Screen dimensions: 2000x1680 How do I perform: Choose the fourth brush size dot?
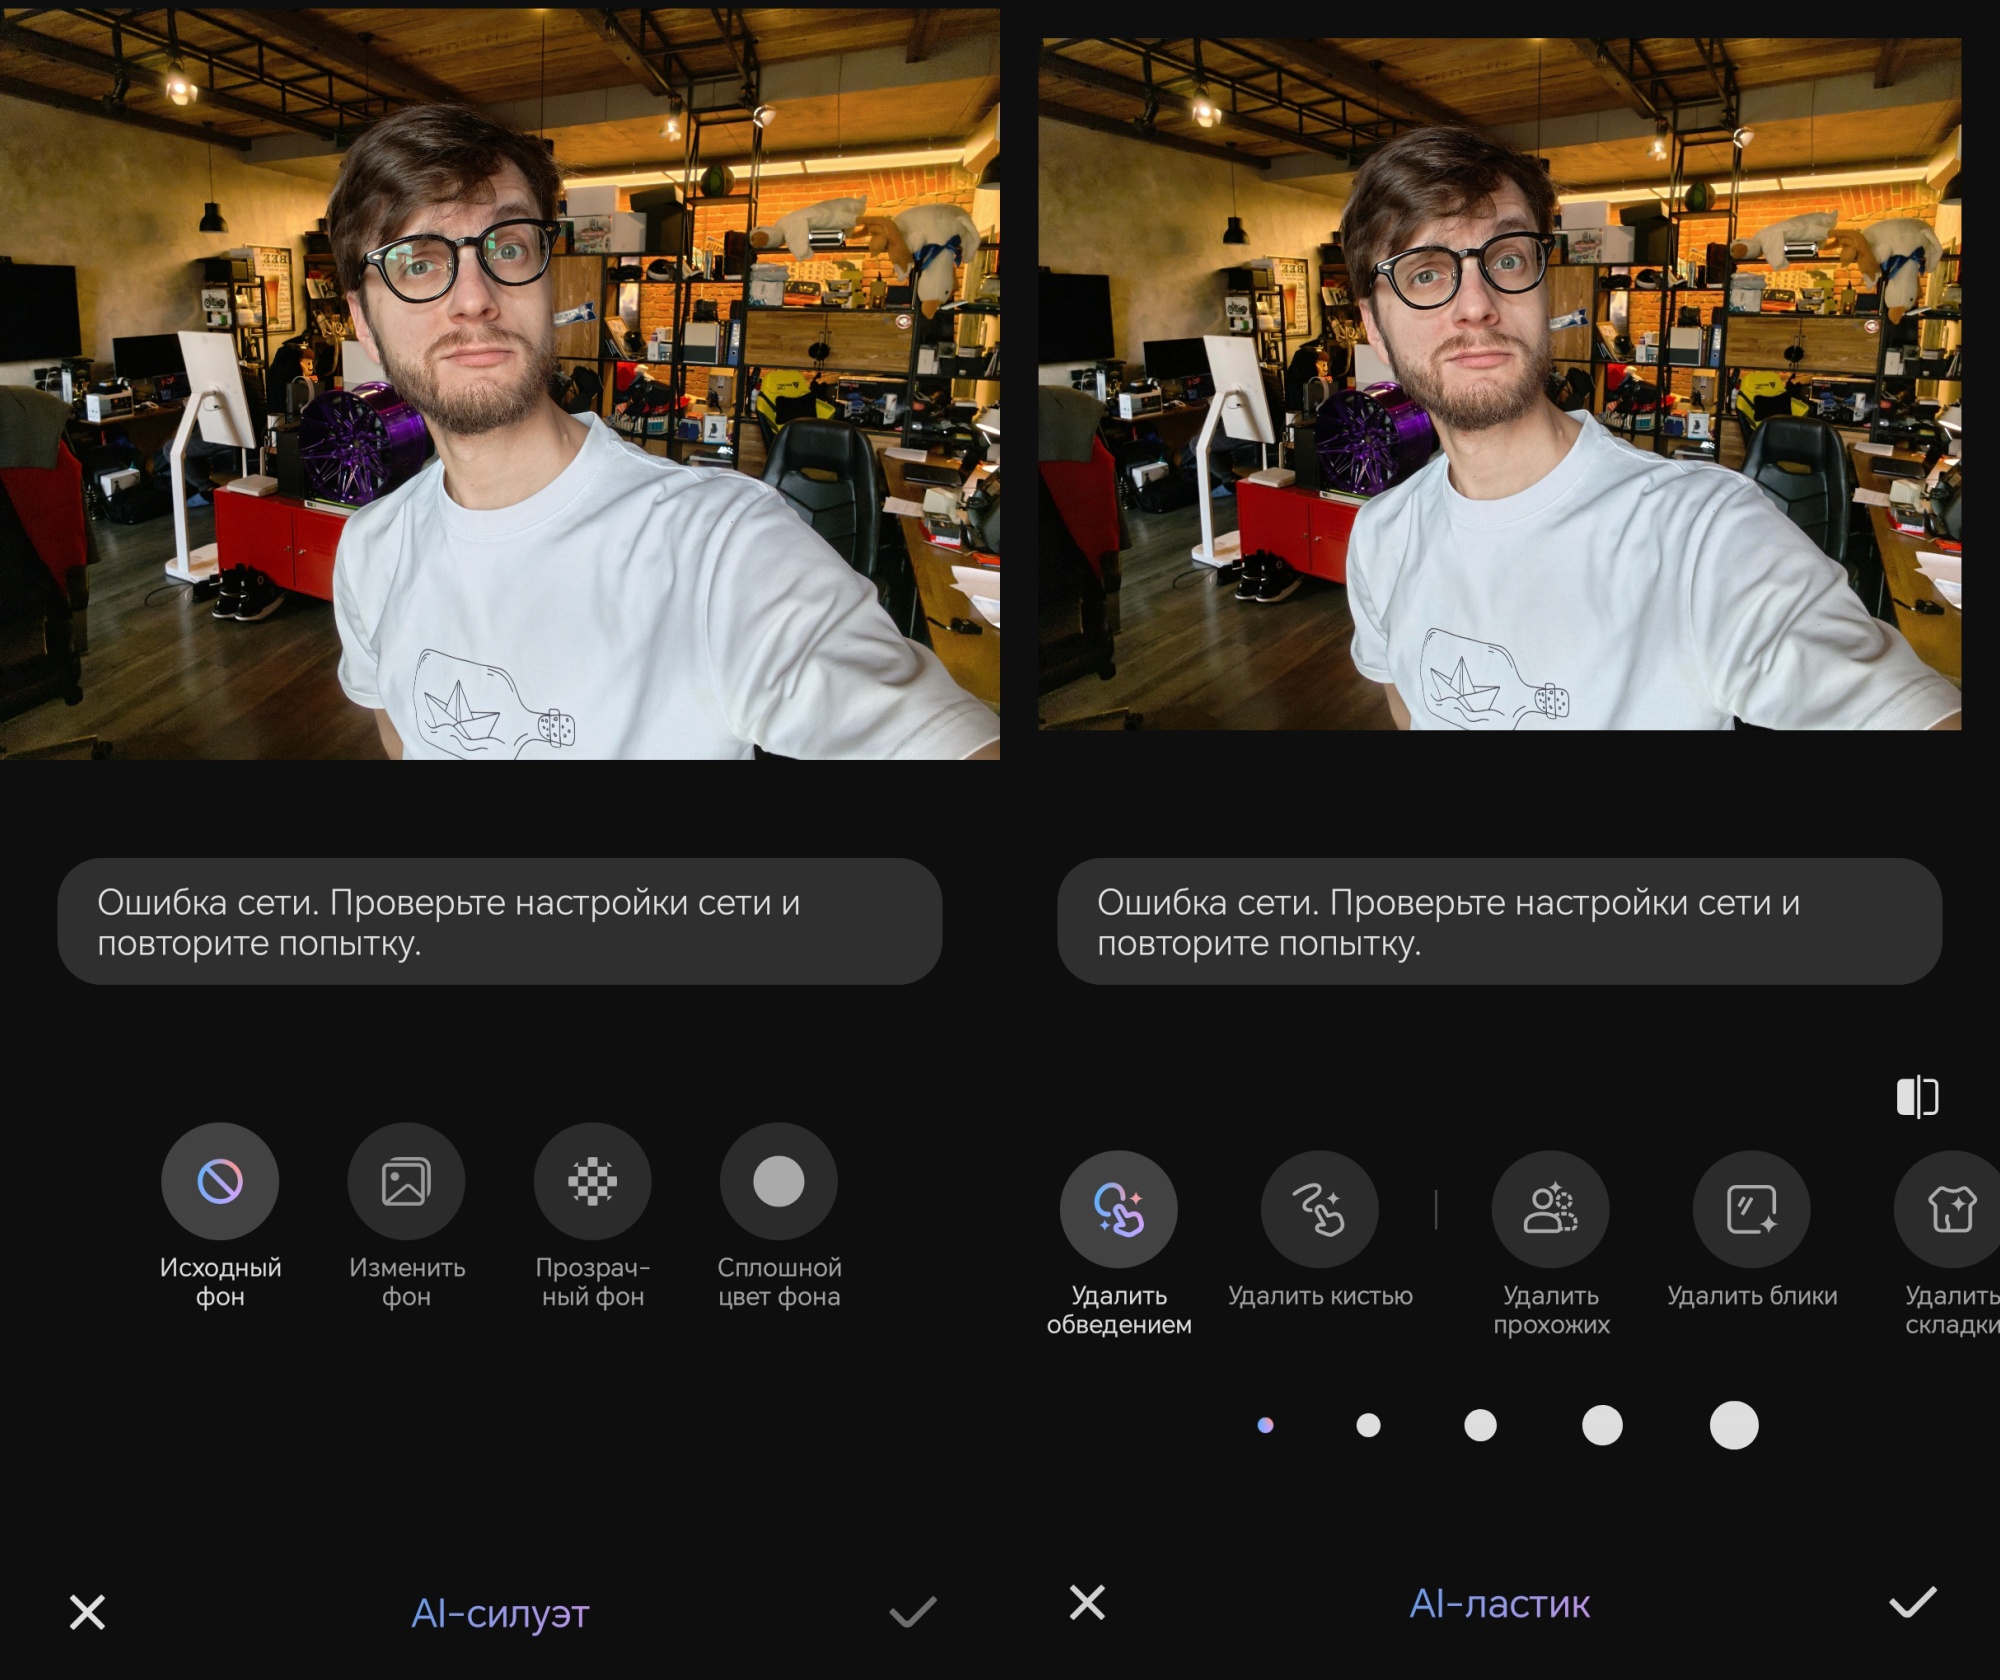tap(1602, 1425)
